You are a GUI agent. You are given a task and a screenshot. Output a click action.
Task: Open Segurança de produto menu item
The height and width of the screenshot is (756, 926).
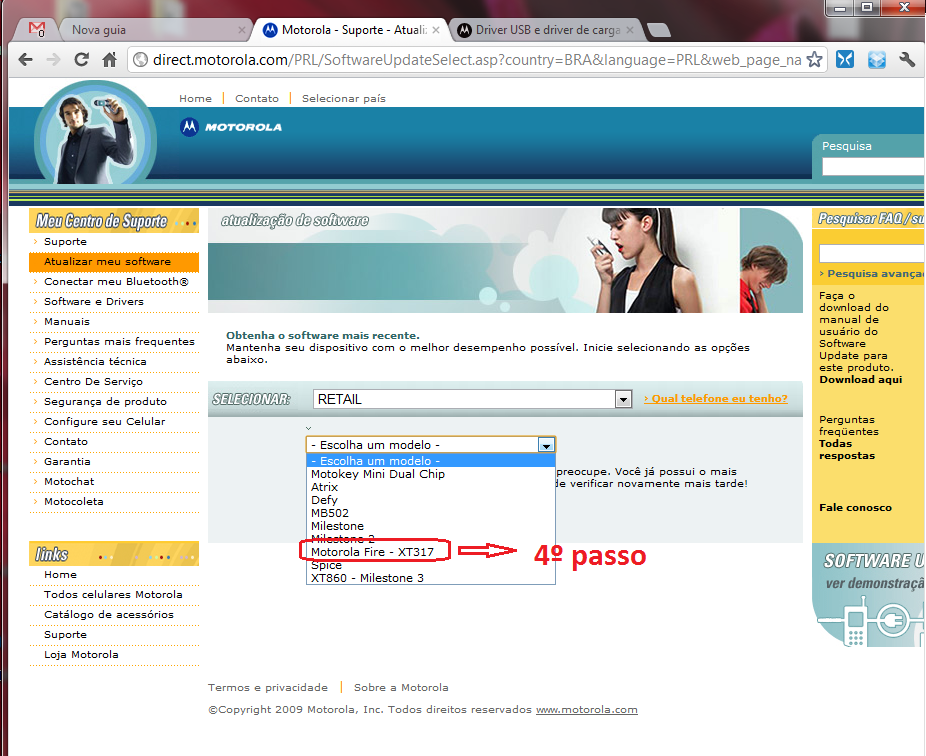(105, 402)
